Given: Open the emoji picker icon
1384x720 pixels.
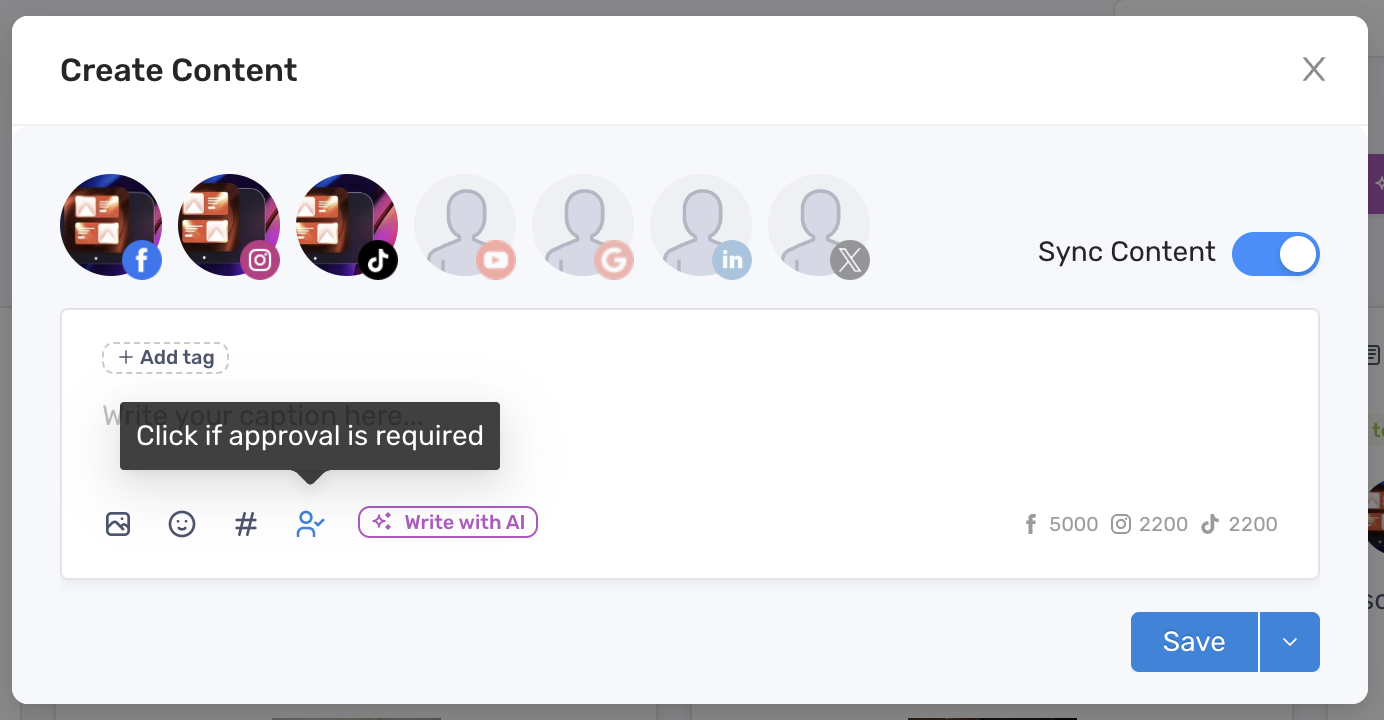Looking at the screenshot, I should point(182,524).
